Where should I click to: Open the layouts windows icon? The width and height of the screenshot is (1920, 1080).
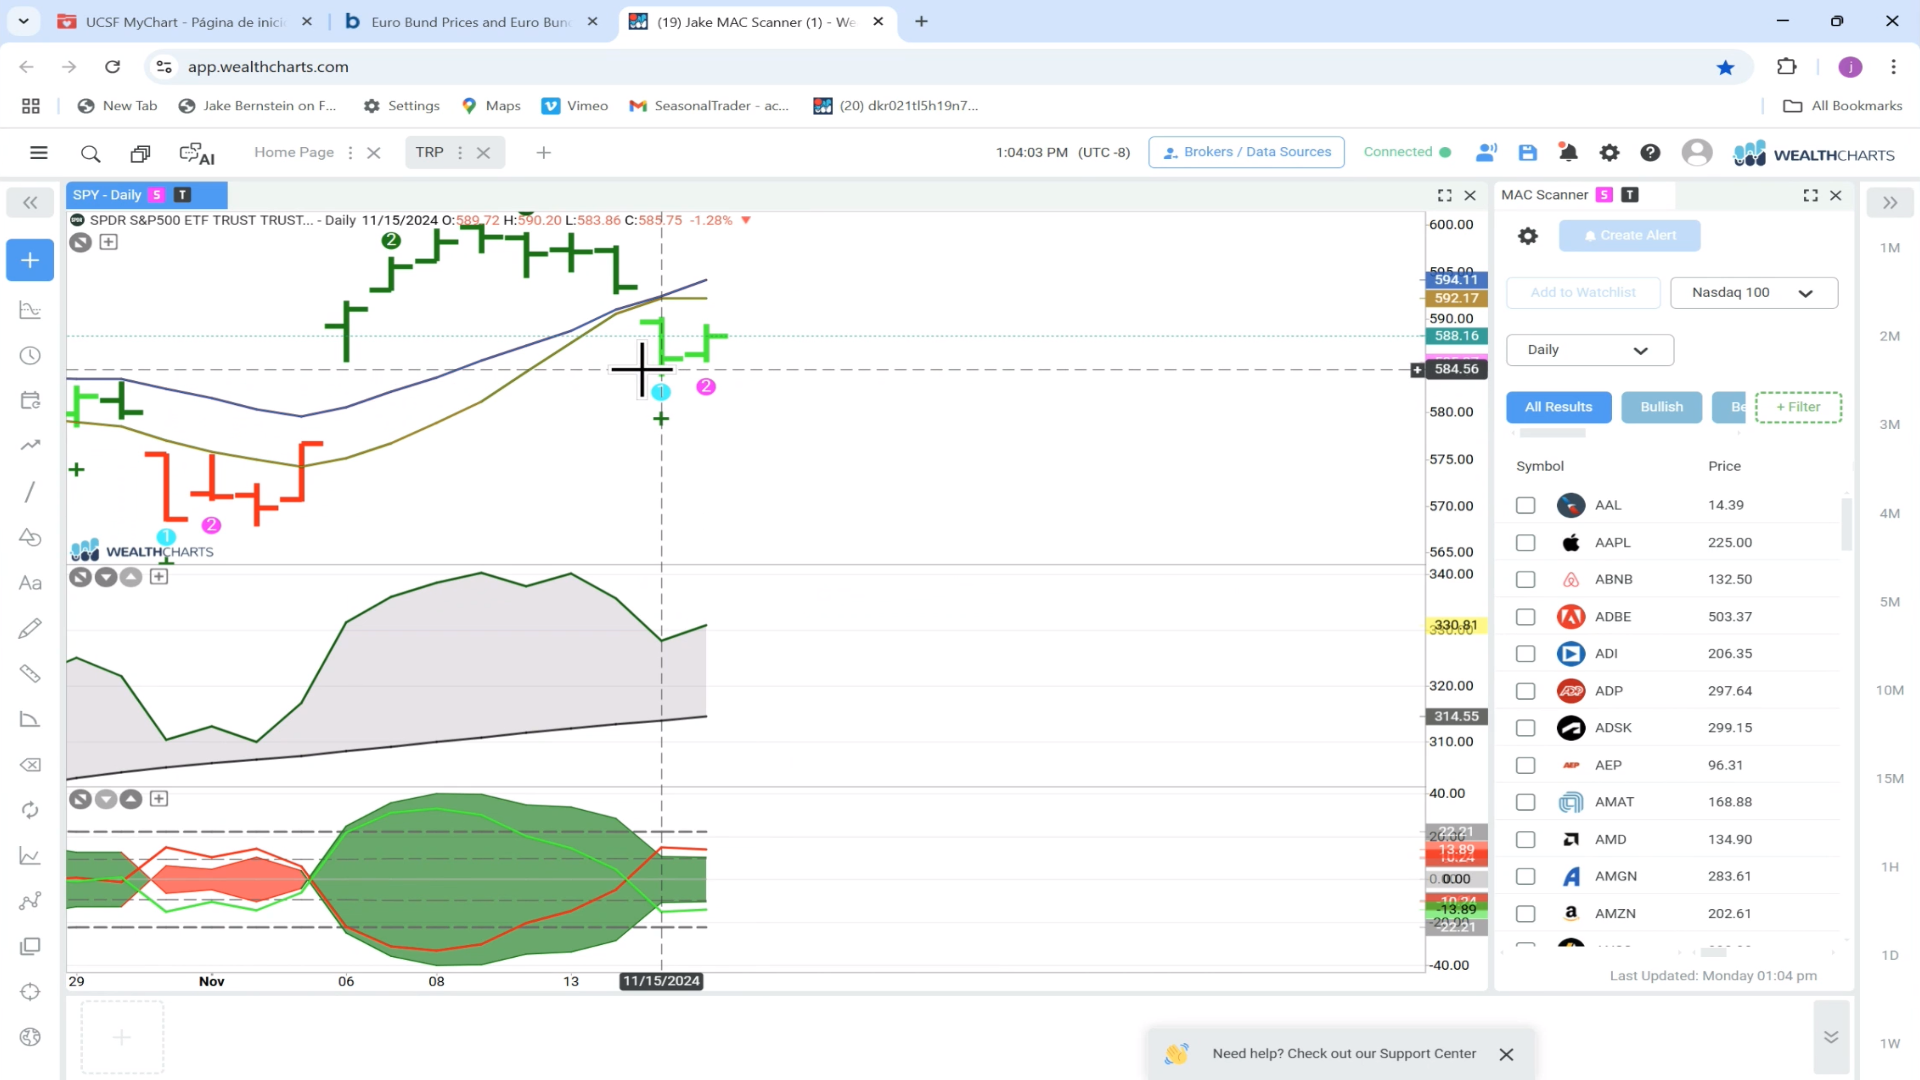coord(140,153)
